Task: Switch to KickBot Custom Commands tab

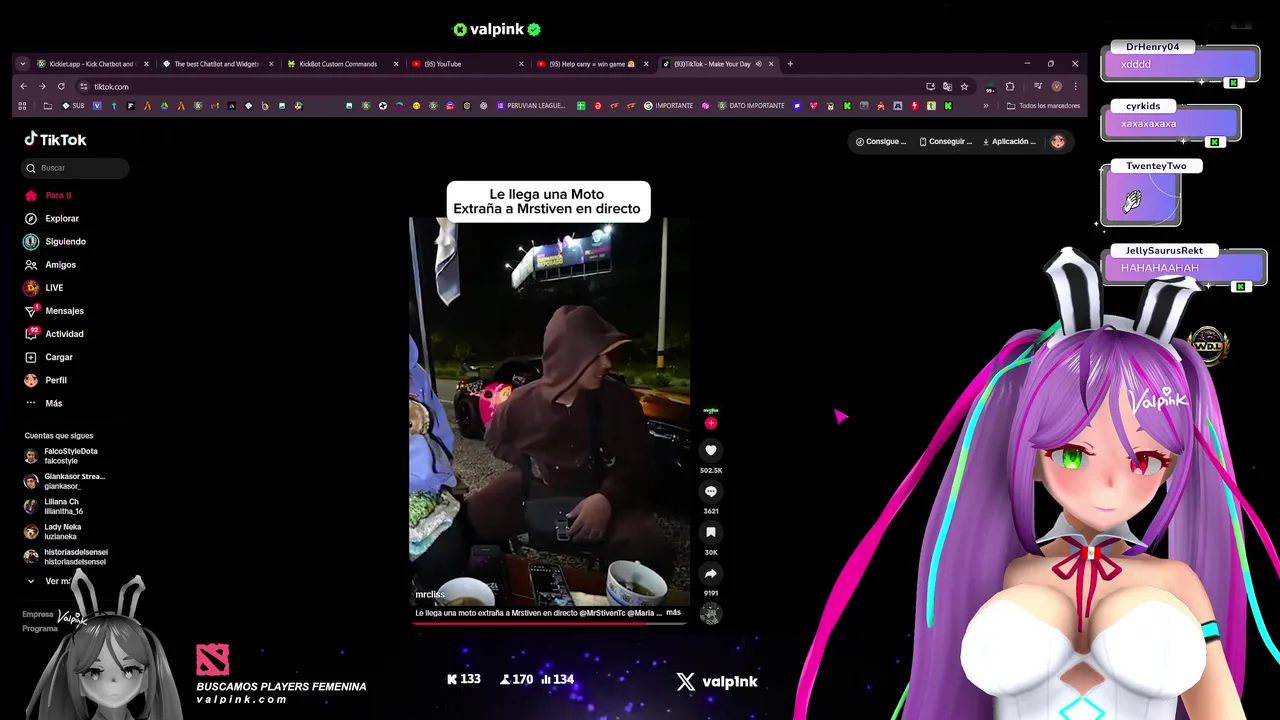Action: pos(340,64)
